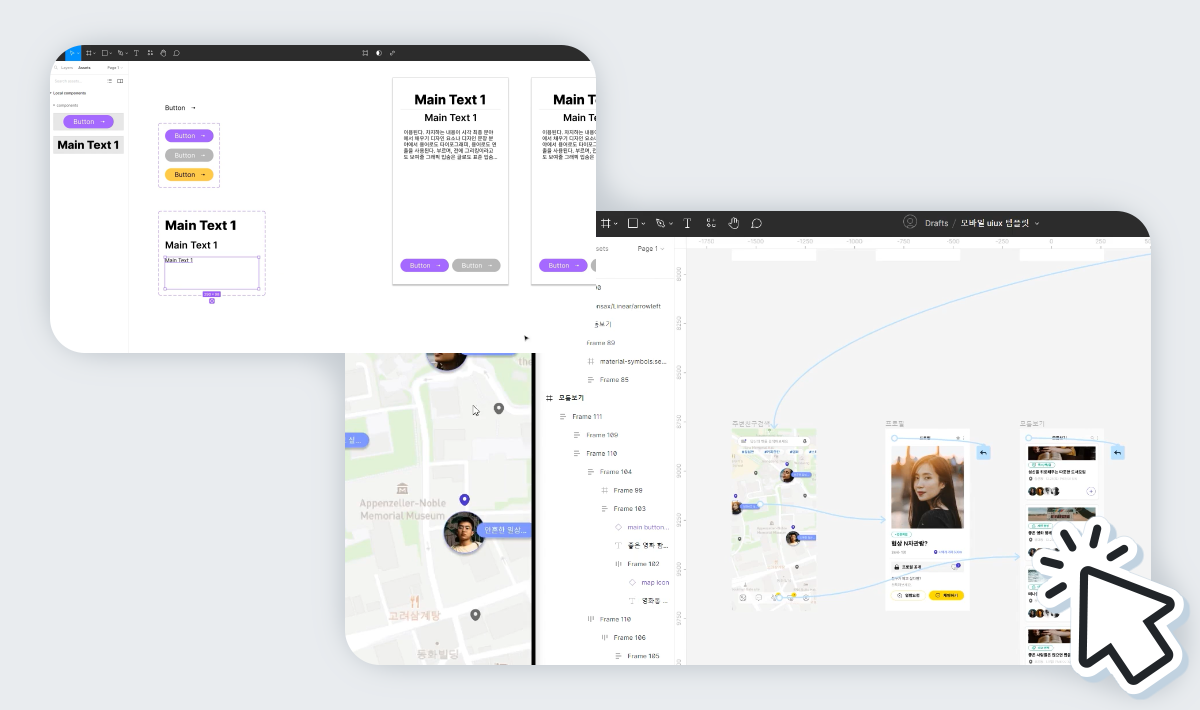
Task: Select the Text tool in mobile template window
Action: 688,223
